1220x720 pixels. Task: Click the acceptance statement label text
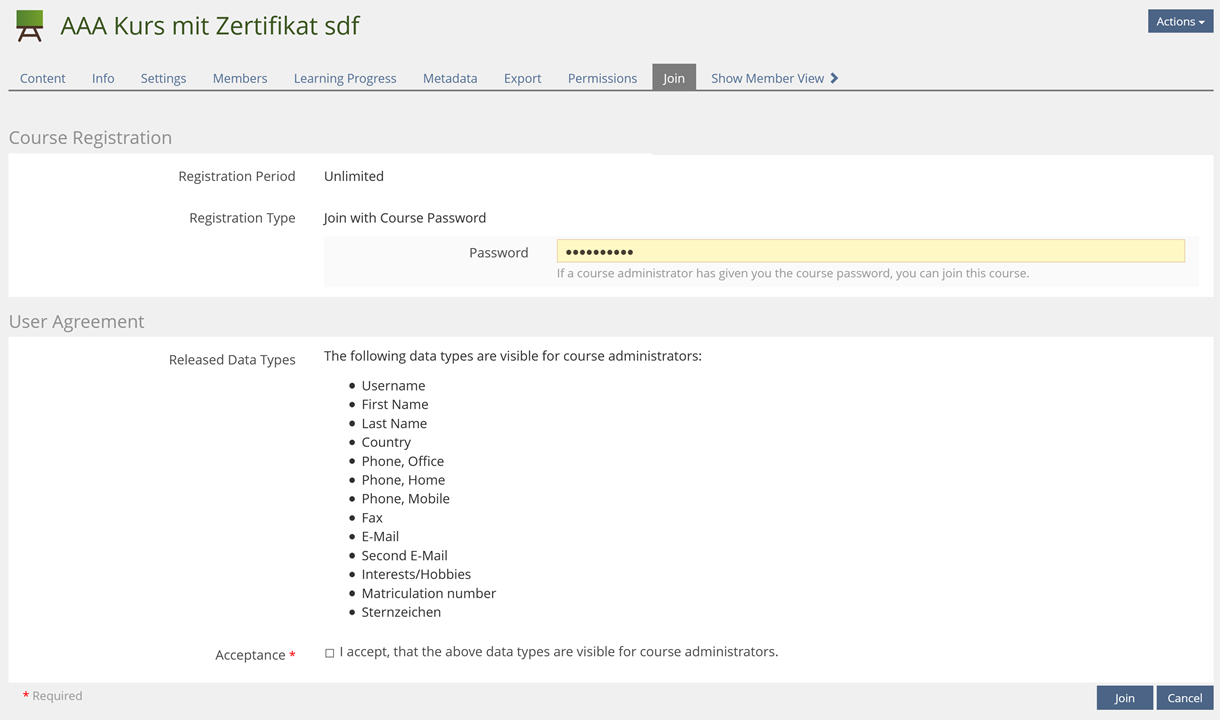coord(558,652)
